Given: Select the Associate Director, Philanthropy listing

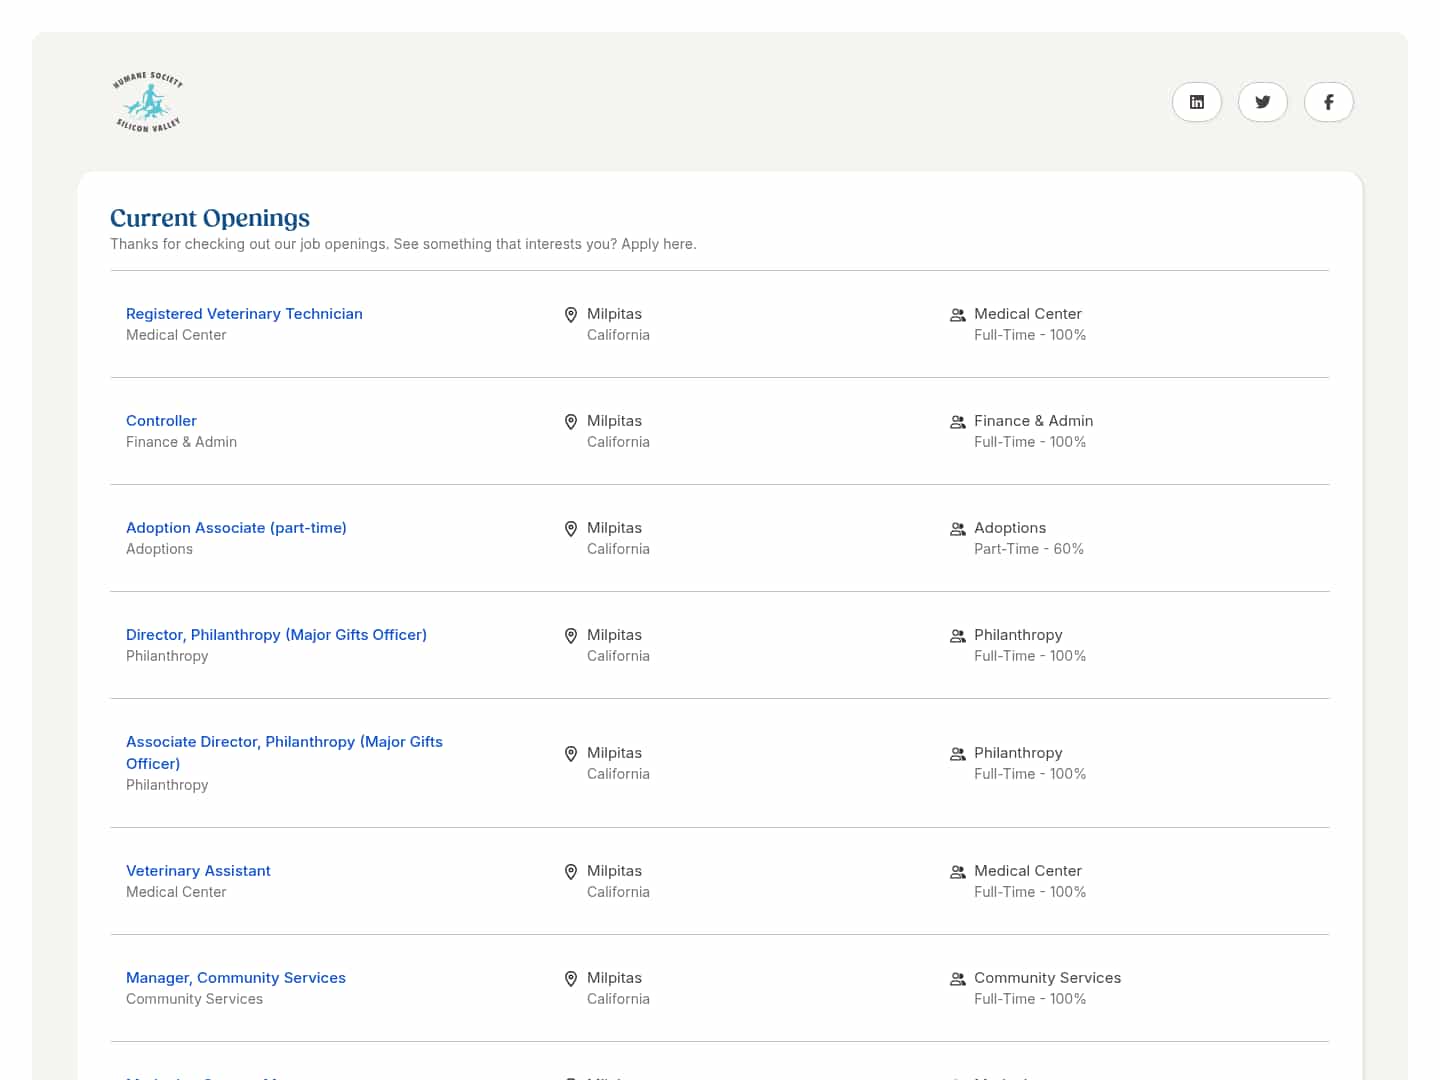Looking at the screenshot, I should pos(284,742).
